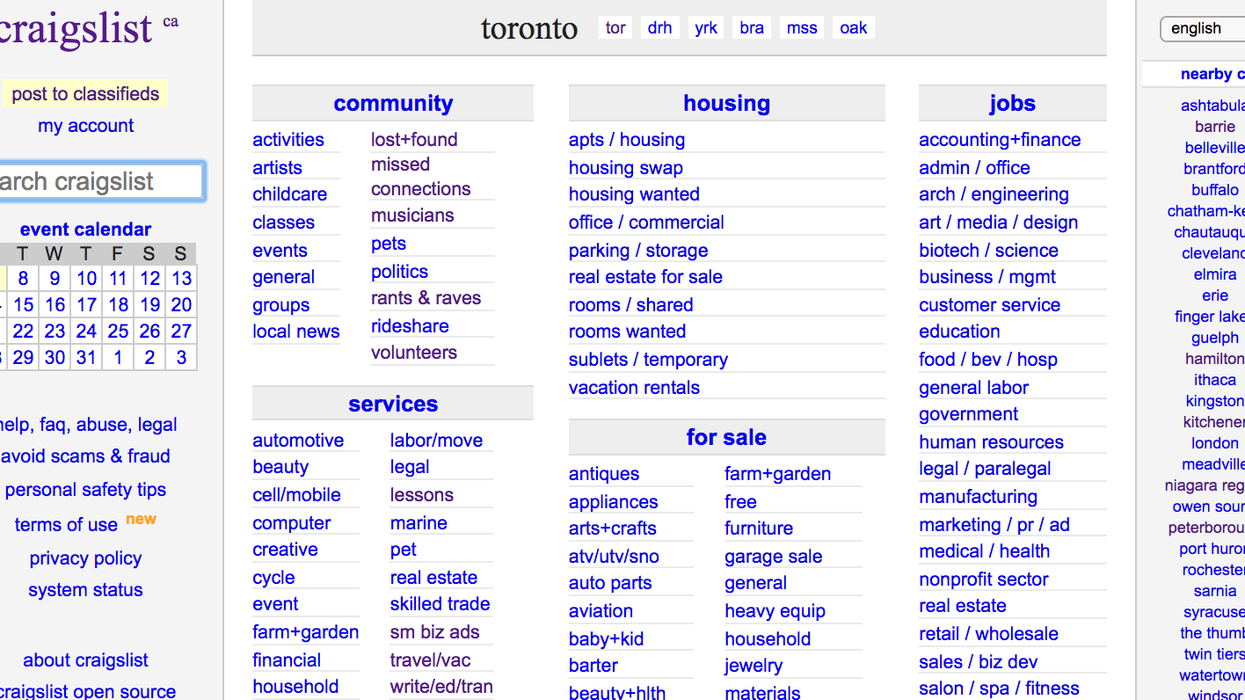Open the avoid scams & fraud page
The image size is (1245, 700).
pos(85,457)
